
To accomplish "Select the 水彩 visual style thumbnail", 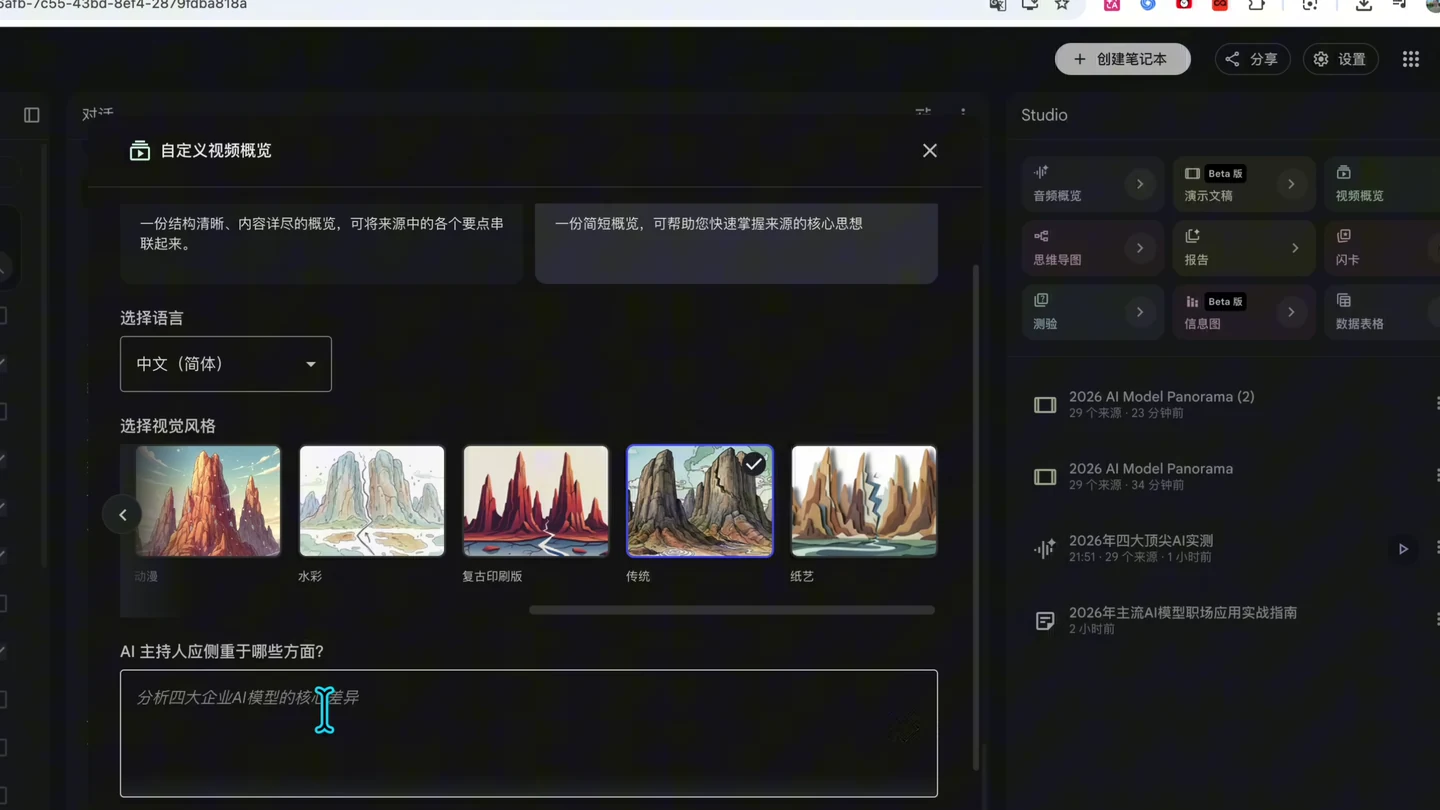I will [372, 501].
